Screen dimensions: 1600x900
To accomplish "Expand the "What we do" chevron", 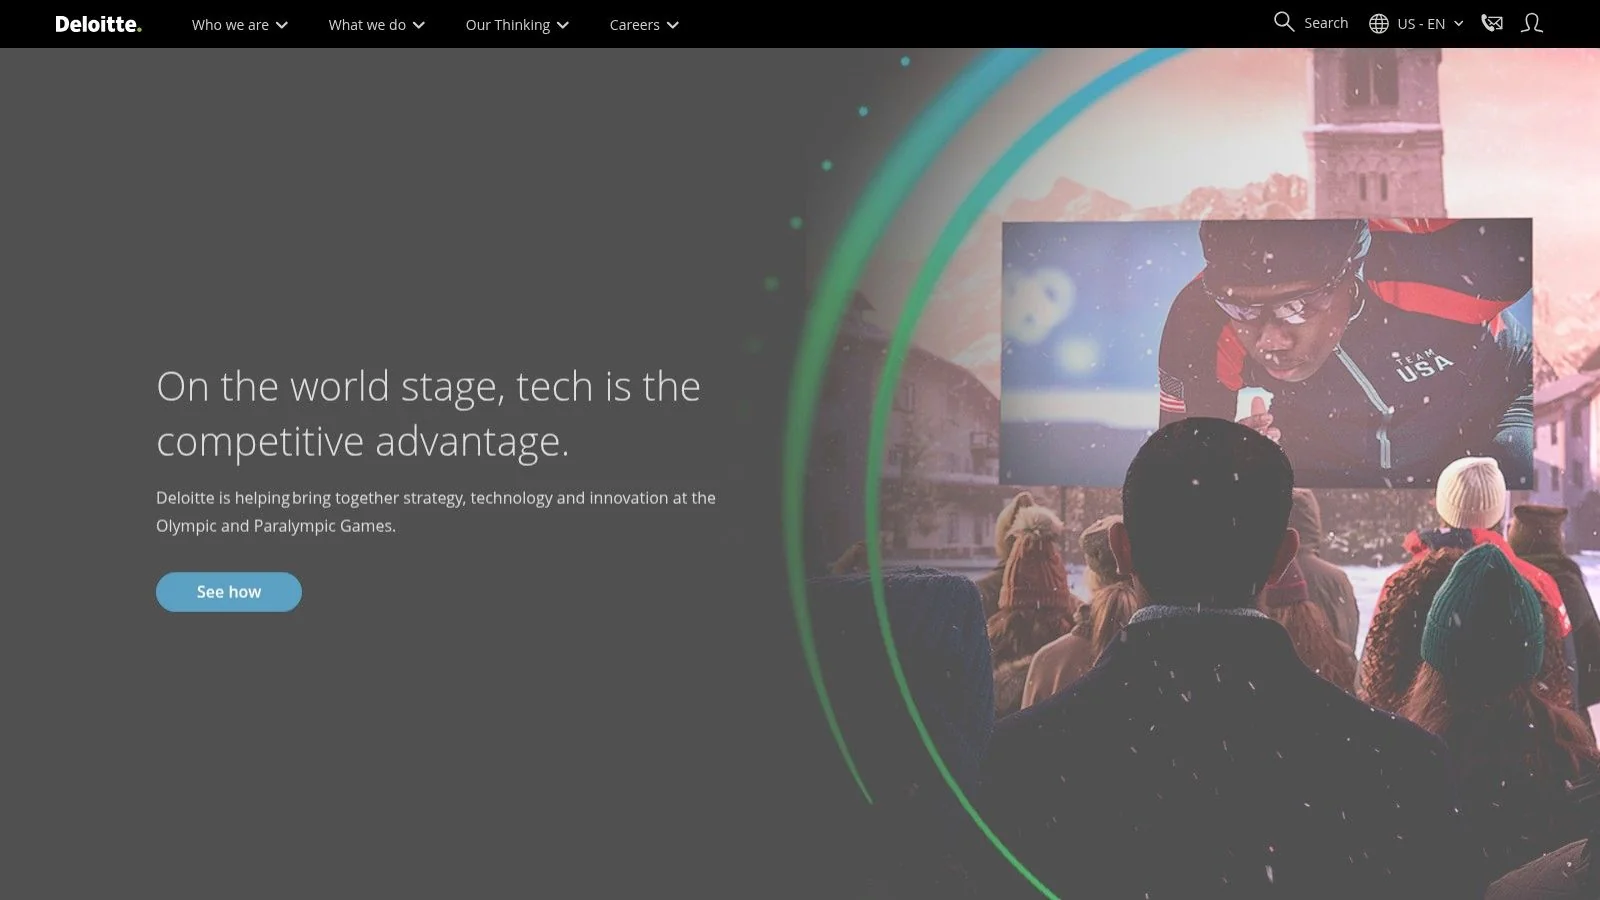I will (x=418, y=25).
